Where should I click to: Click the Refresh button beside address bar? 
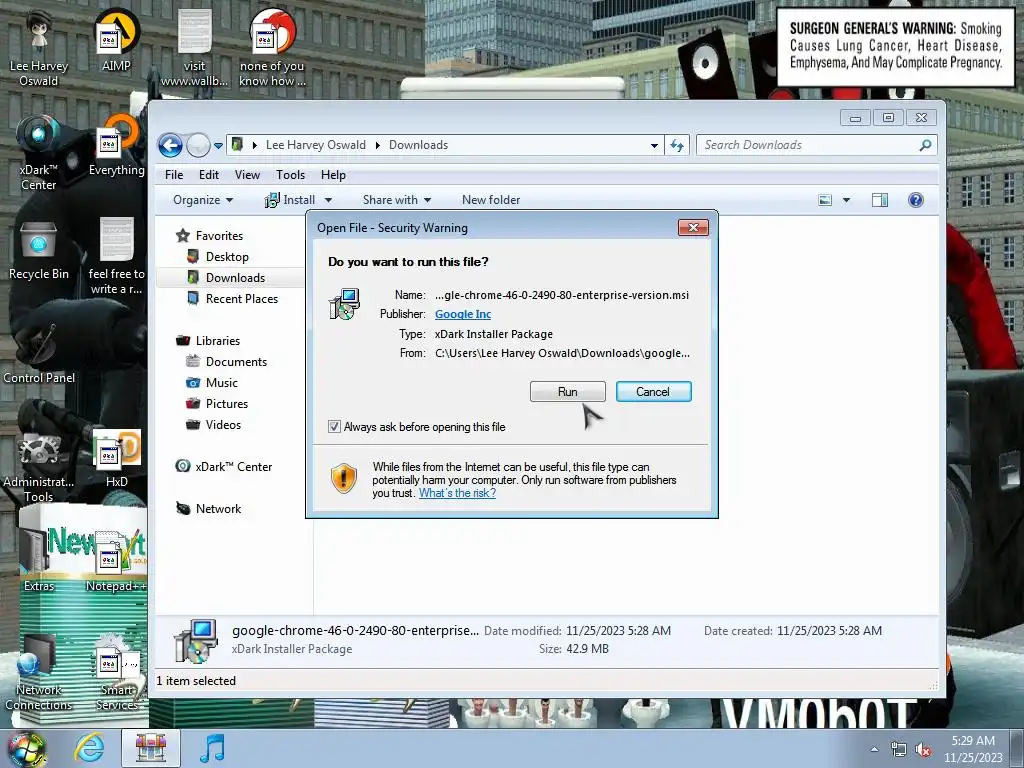click(x=677, y=145)
